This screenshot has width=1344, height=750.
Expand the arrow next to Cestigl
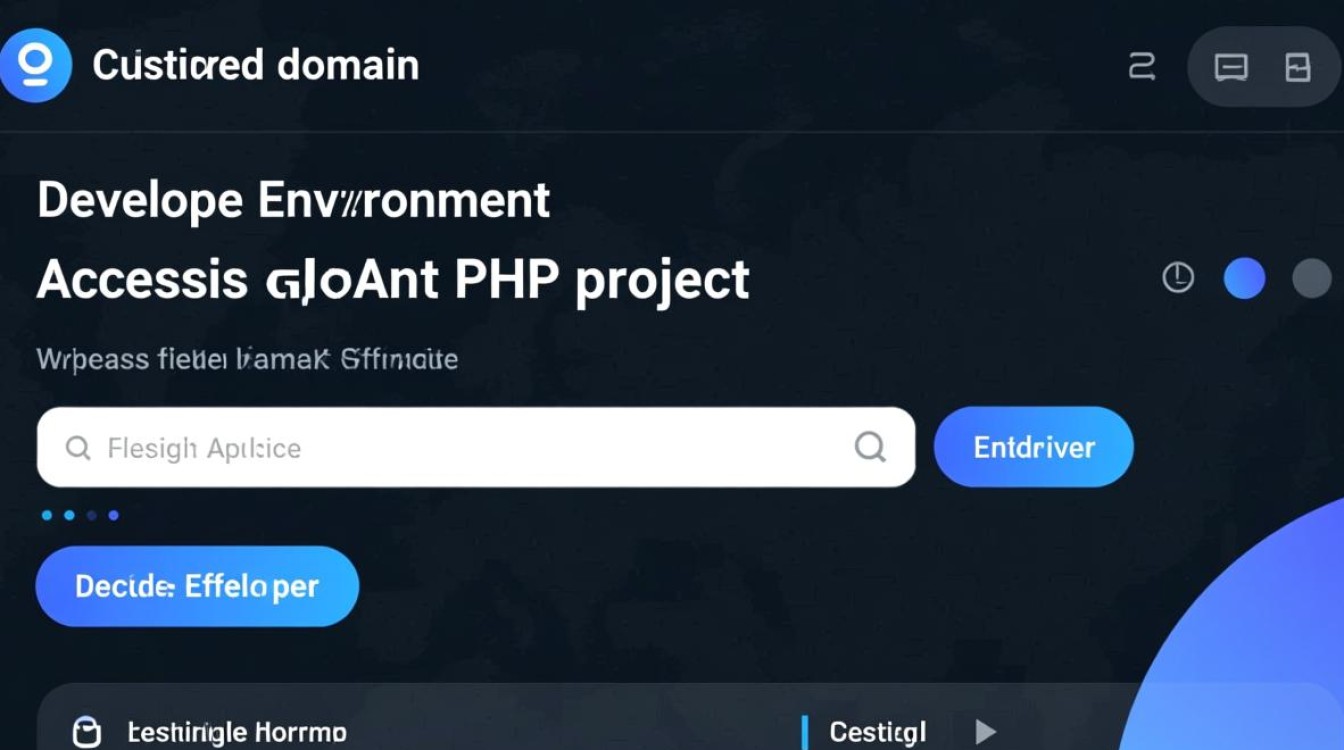click(985, 731)
